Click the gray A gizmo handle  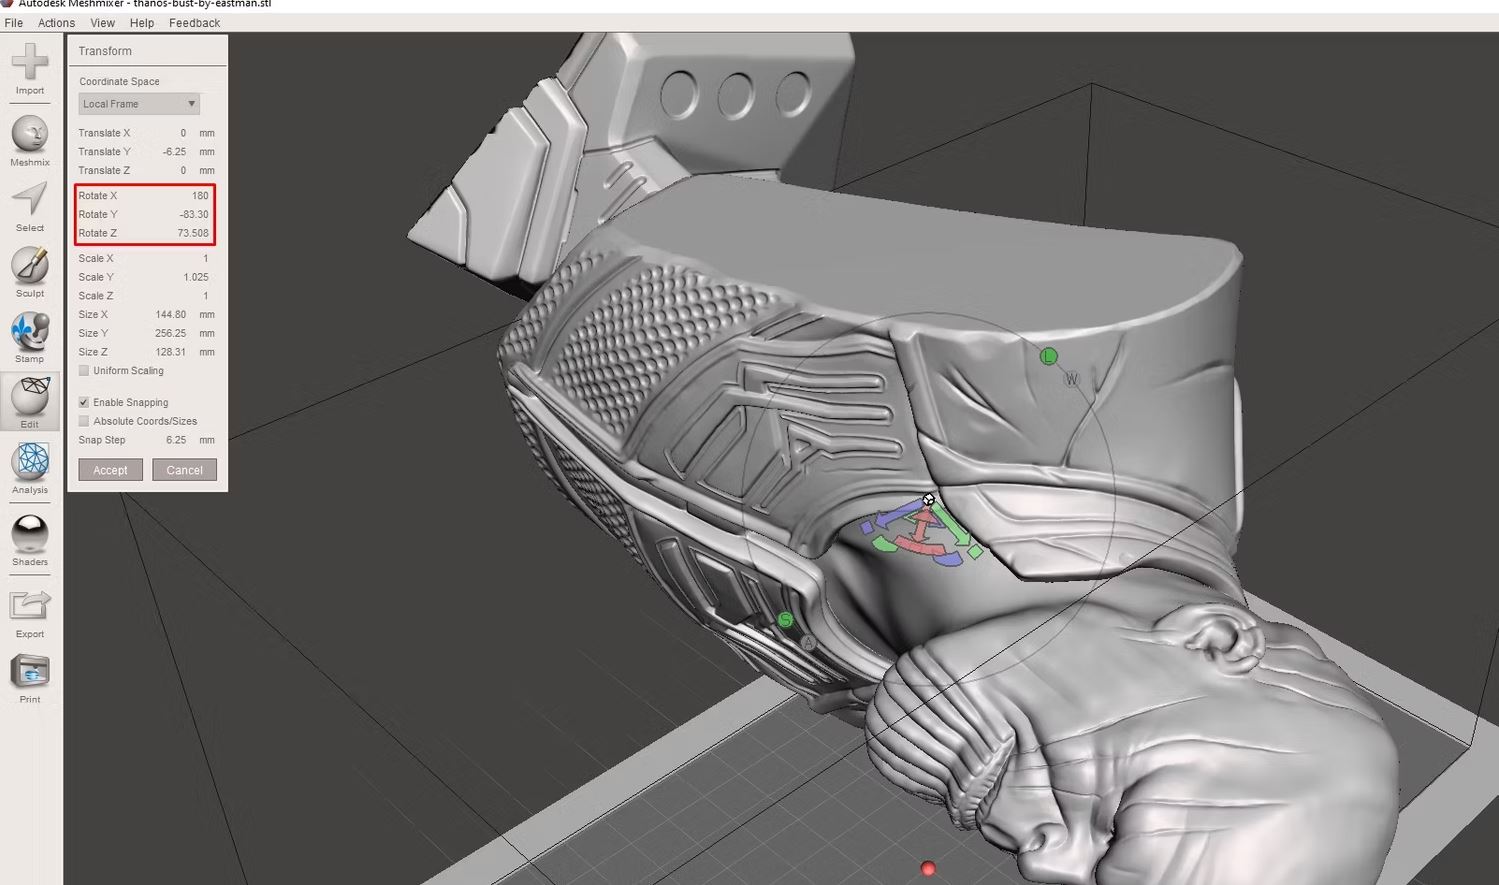pos(808,642)
